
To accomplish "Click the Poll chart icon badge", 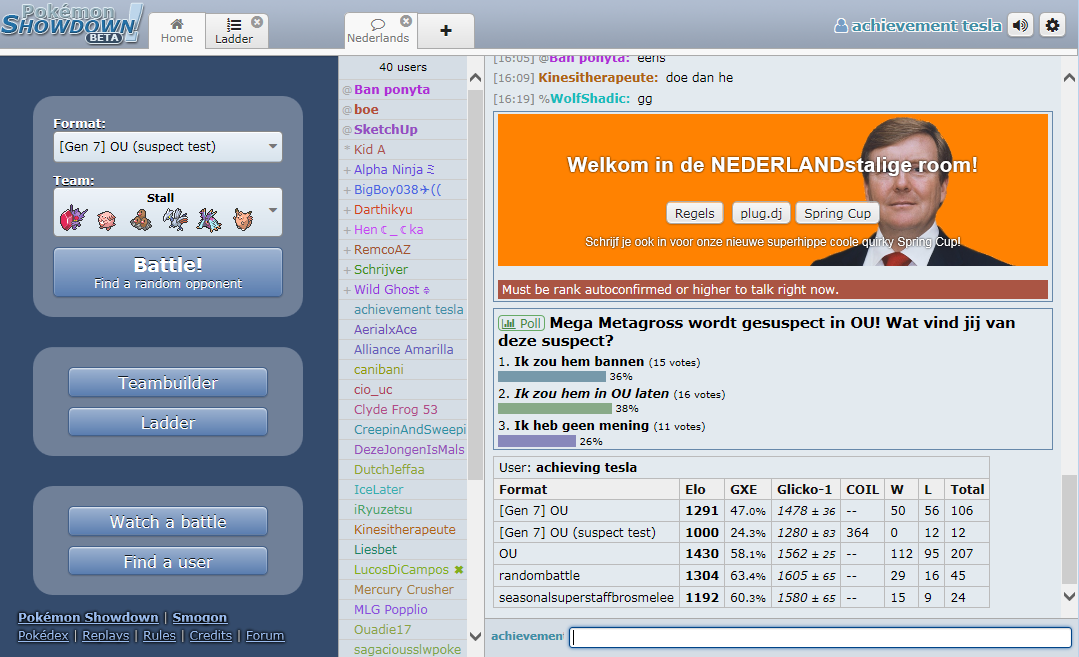I will pos(520,323).
